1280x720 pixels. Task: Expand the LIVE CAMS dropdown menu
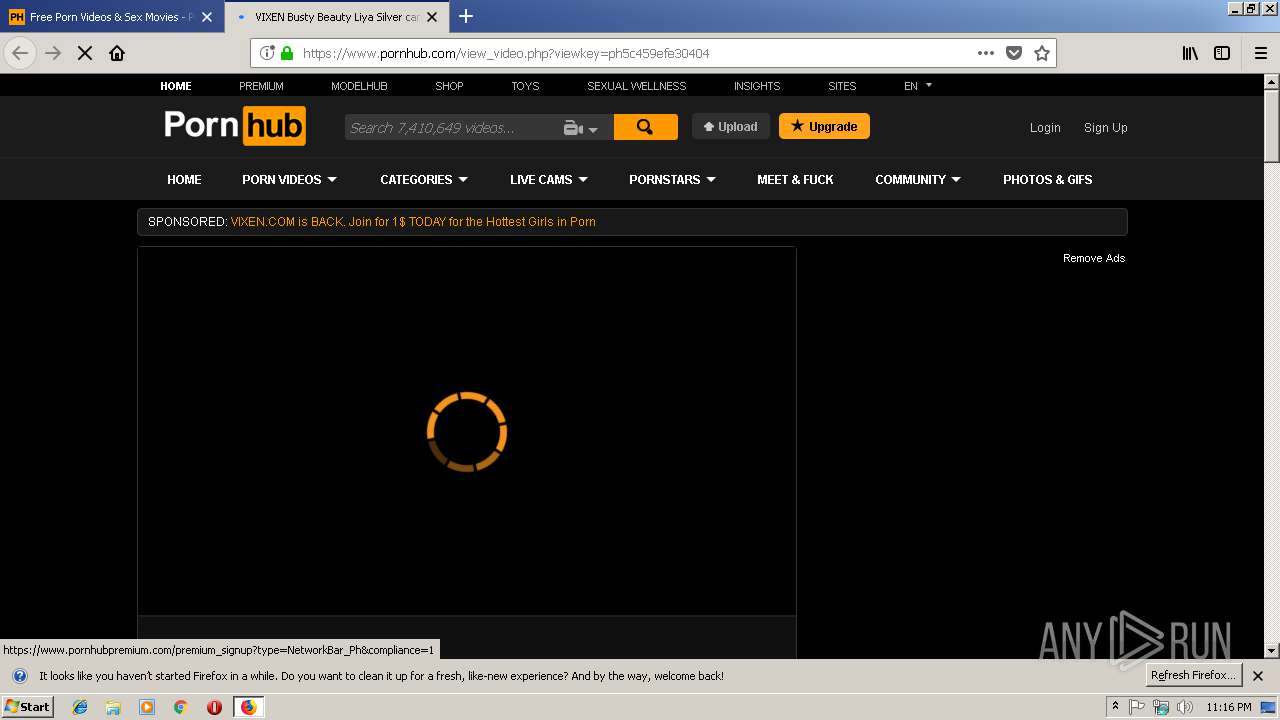pyautogui.click(x=549, y=179)
